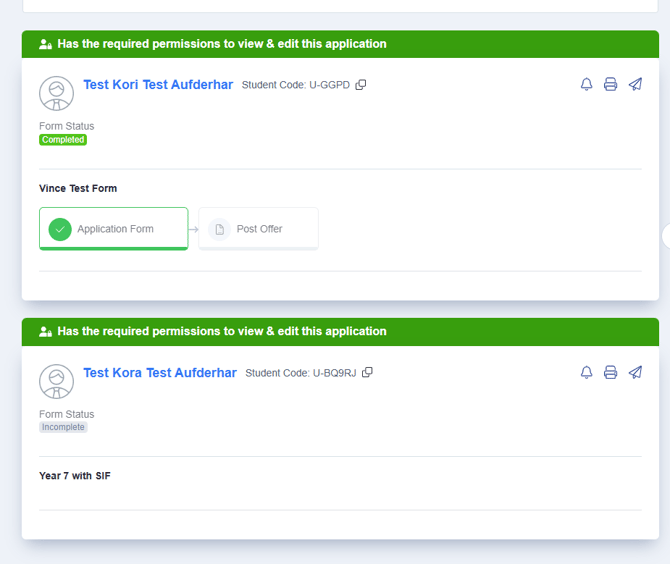Select the Application Form step

(113, 229)
